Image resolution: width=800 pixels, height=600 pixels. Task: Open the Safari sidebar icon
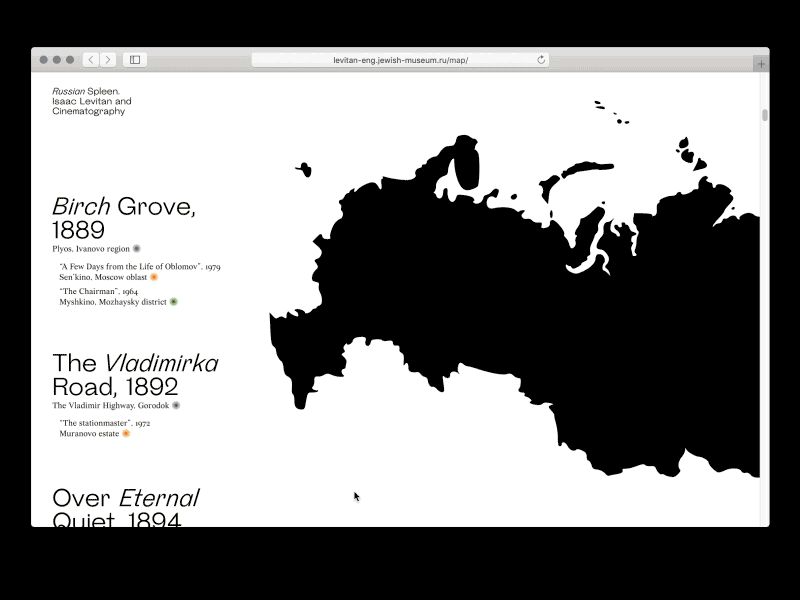(133, 59)
